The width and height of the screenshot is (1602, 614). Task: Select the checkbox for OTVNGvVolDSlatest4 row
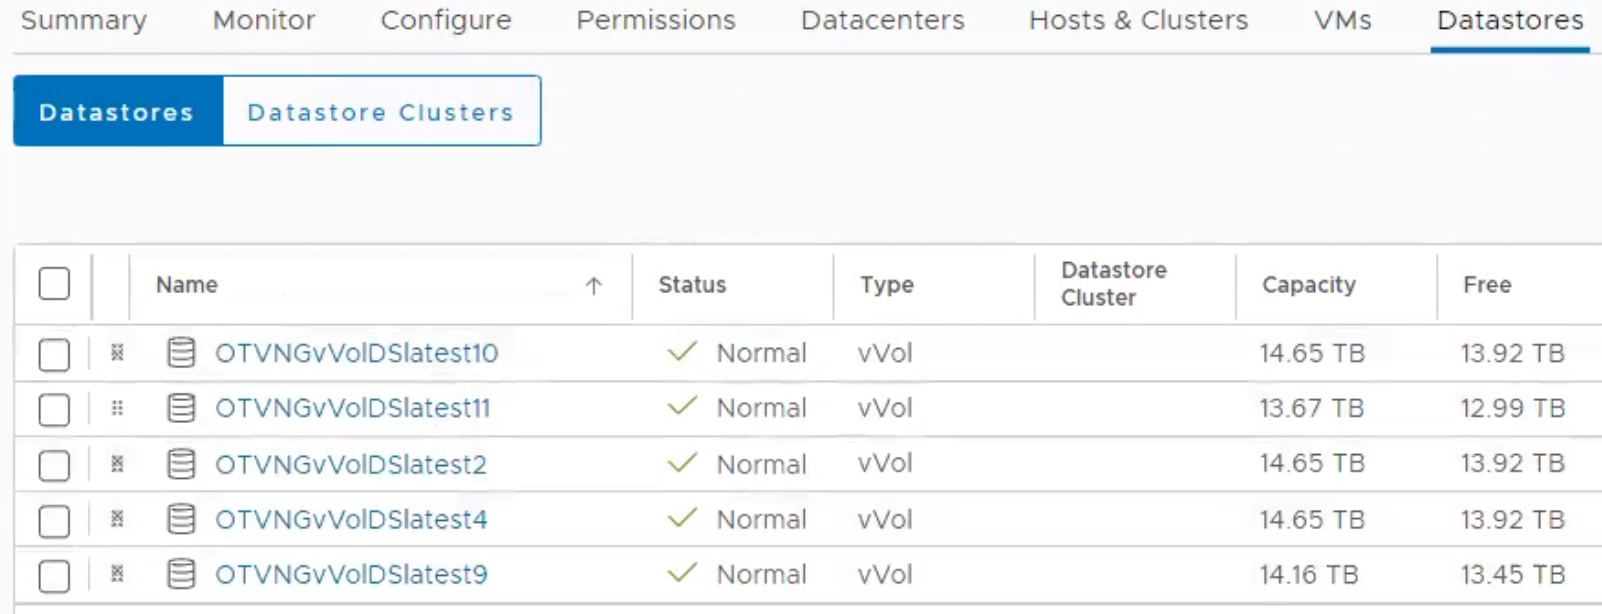point(54,520)
